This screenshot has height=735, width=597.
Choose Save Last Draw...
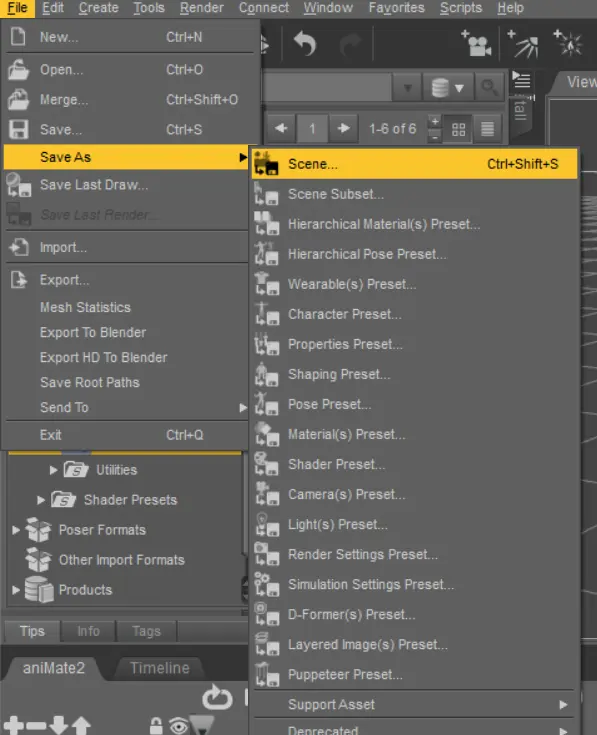(x=127, y=185)
